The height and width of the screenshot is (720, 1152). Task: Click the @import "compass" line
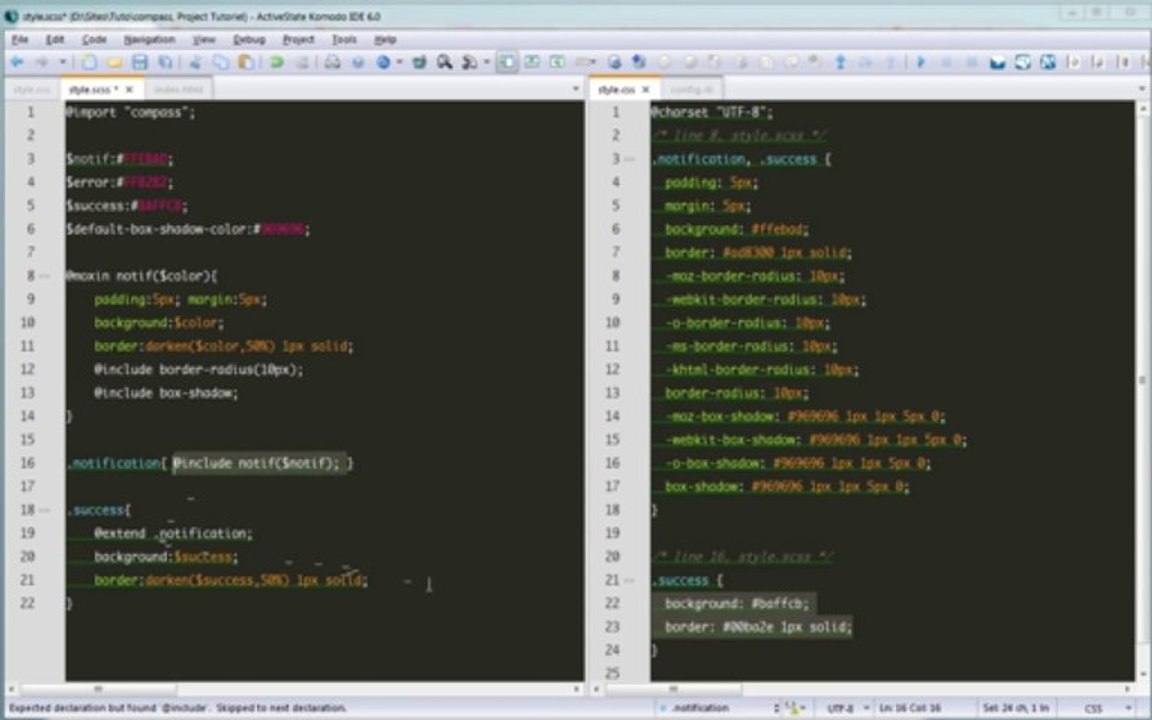tap(131, 112)
